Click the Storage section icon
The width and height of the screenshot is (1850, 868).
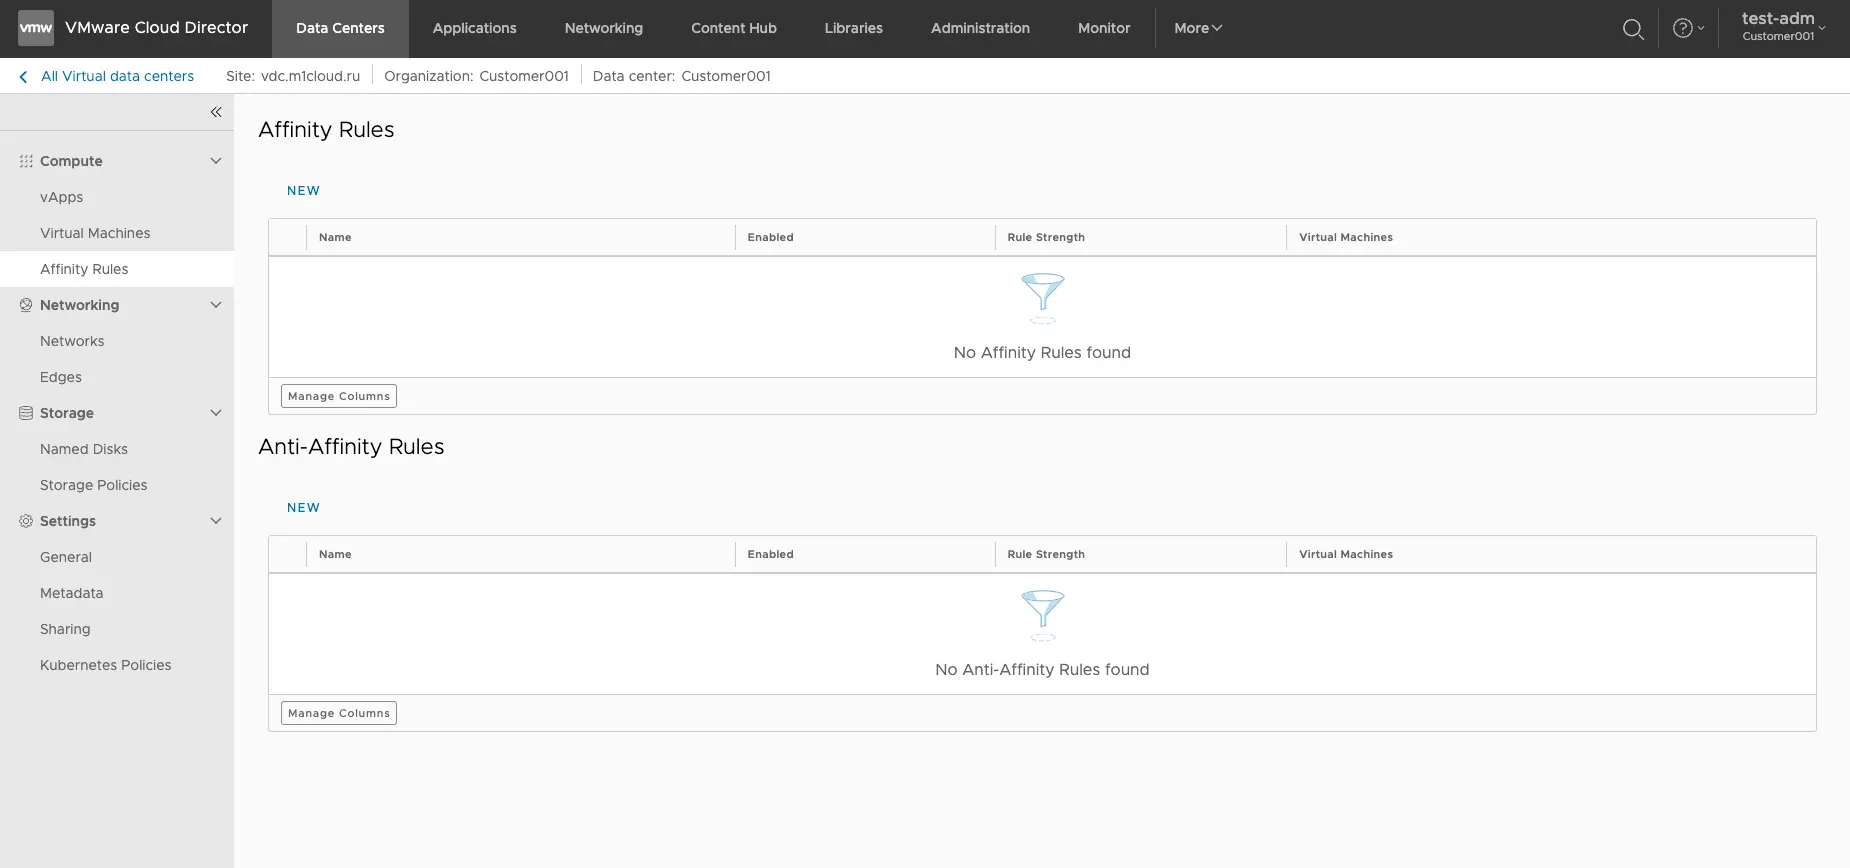26,413
